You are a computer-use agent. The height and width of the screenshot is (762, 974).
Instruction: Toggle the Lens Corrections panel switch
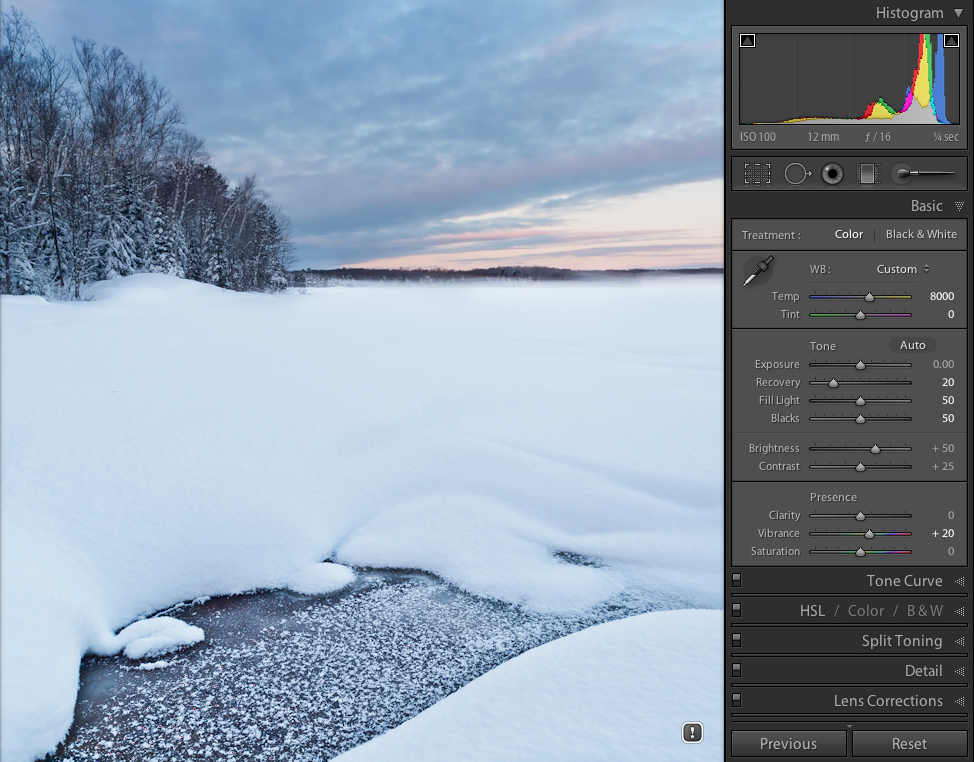click(x=737, y=699)
